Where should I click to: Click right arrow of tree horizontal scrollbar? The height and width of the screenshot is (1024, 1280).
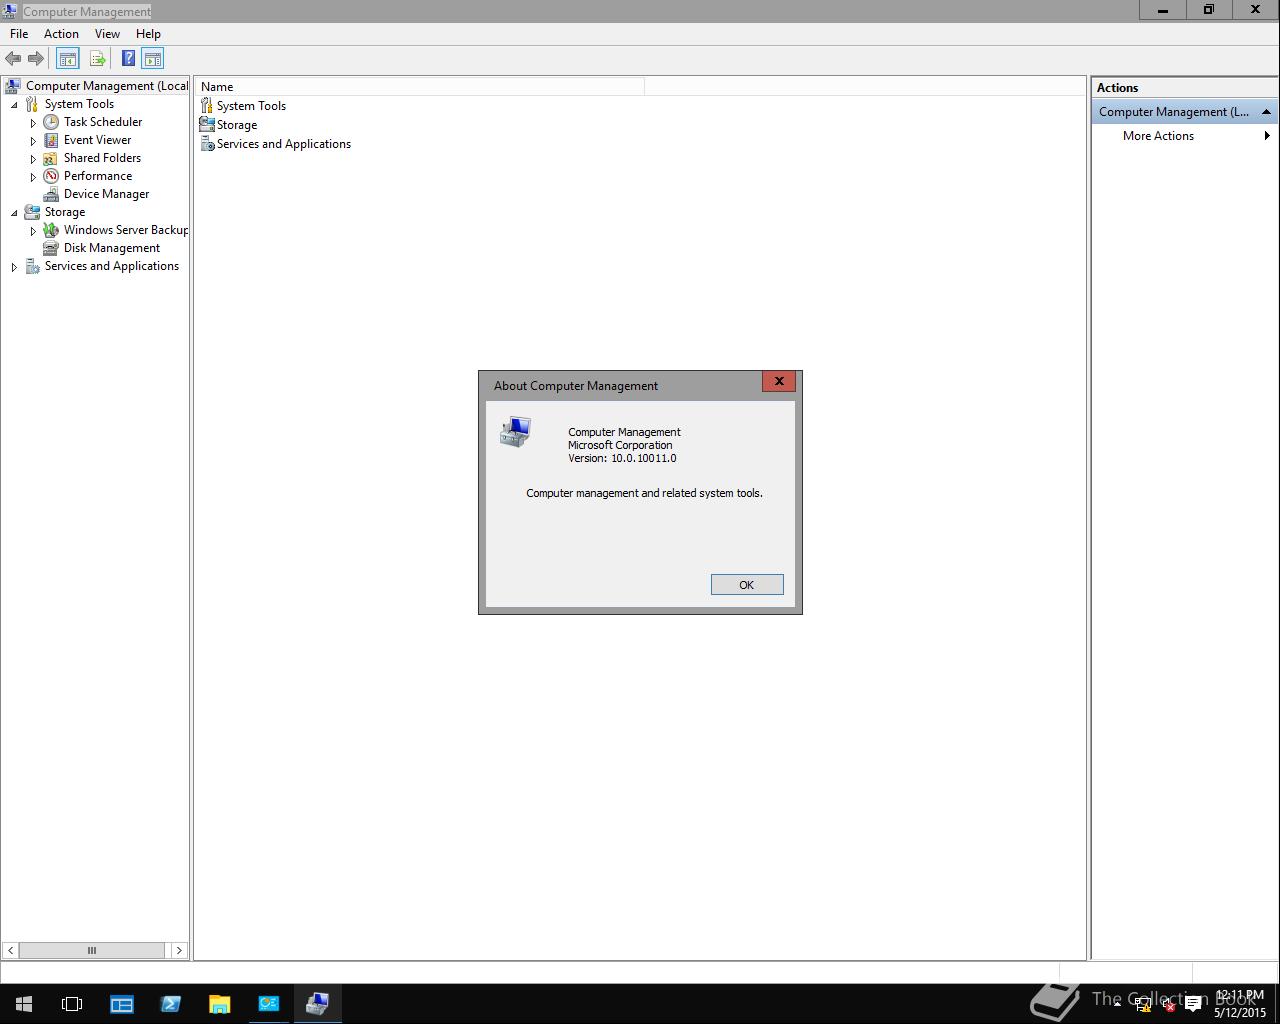(x=179, y=950)
